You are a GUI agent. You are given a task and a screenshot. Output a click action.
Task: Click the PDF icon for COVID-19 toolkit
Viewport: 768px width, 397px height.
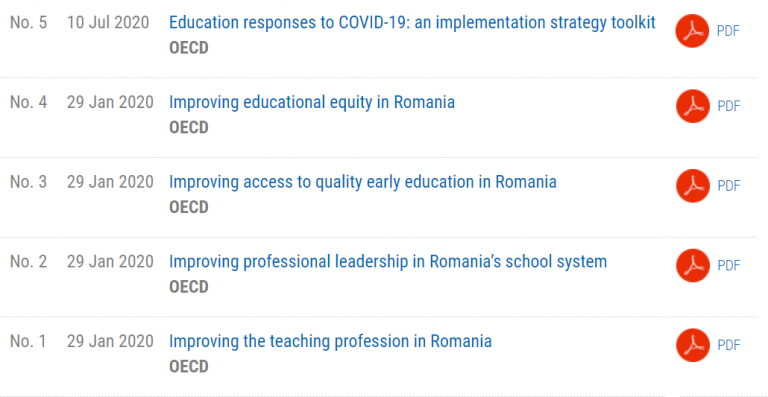pyautogui.click(x=692, y=31)
